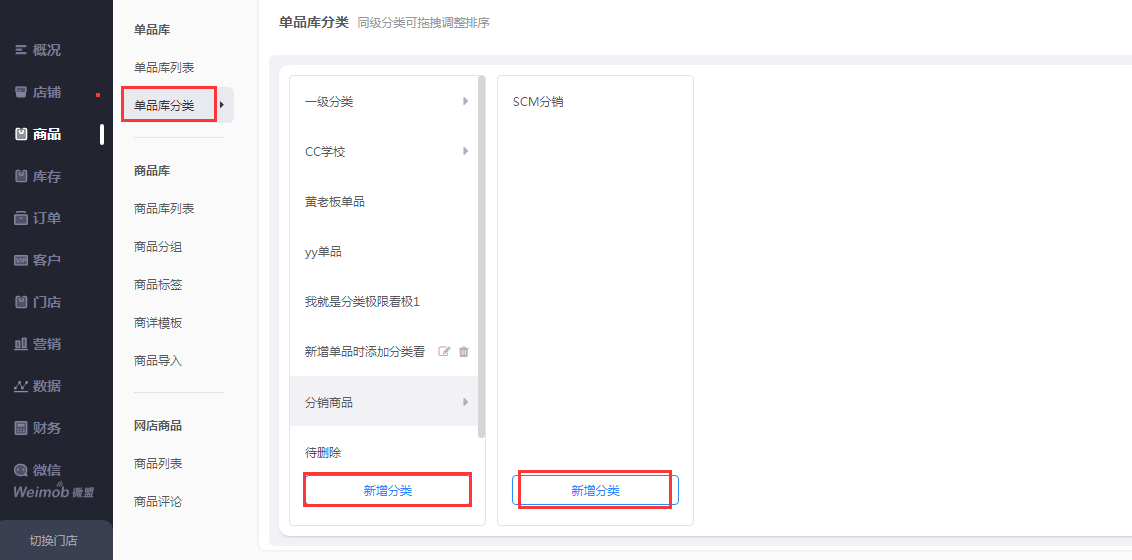Click the 库存 inventory icon
Image resolution: width=1132 pixels, height=560 pixels.
pos(21,176)
